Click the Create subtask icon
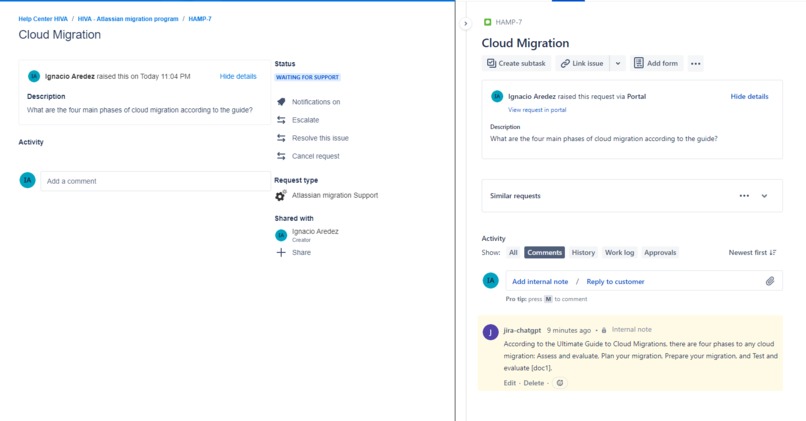Image resolution: width=806 pixels, height=421 pixels. (x=491, y=63)
